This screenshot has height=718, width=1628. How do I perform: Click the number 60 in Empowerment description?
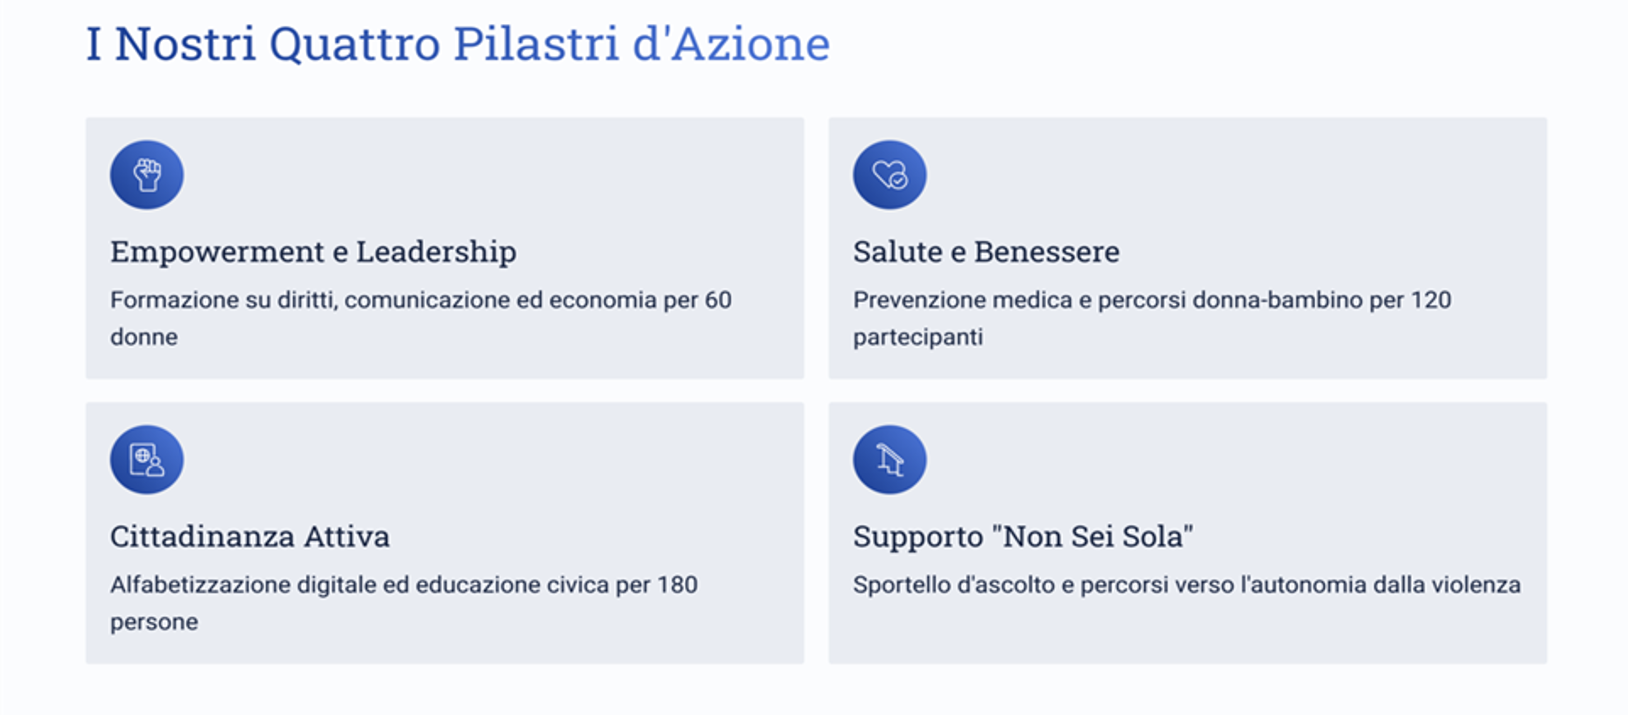click(x=718, y=300)
